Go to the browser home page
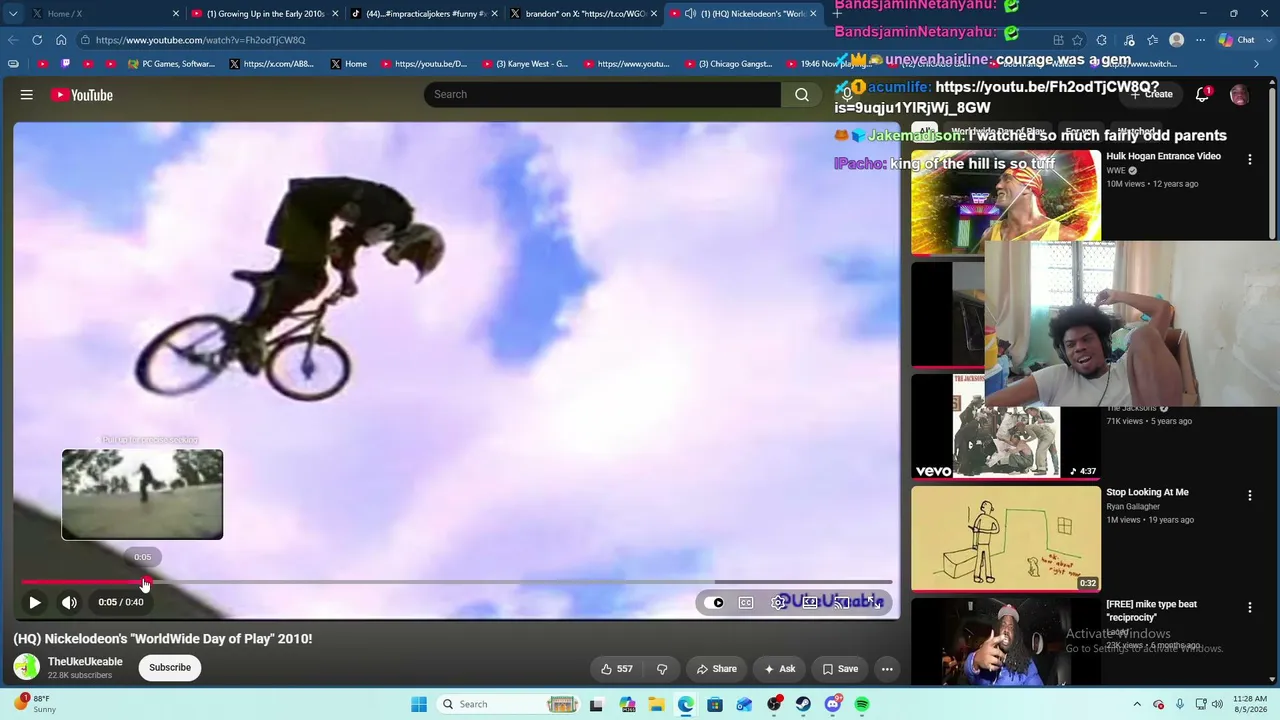 pos(61,40)
